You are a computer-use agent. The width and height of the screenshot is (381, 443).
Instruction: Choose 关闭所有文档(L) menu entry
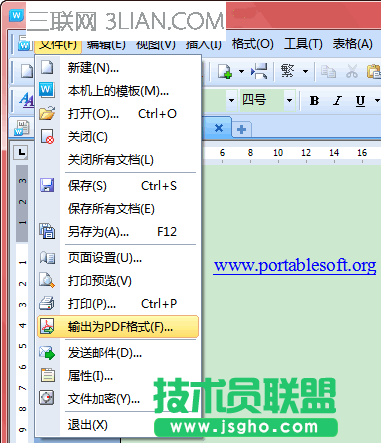(118, 160)
